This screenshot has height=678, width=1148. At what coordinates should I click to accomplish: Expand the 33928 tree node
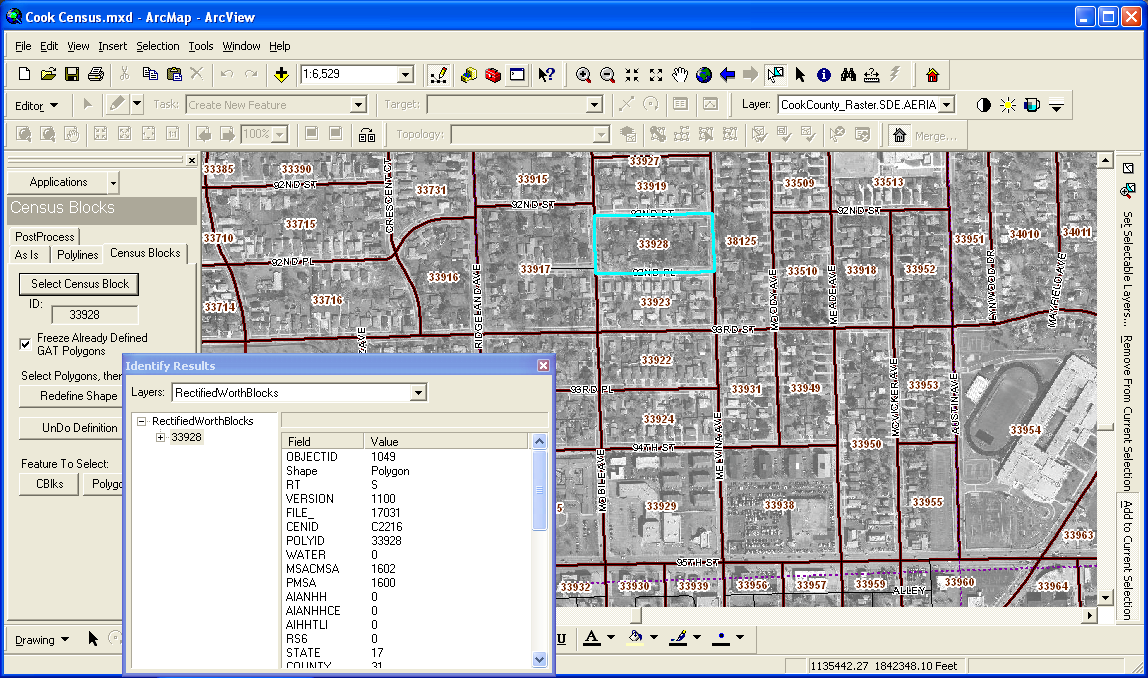[161, 437]
